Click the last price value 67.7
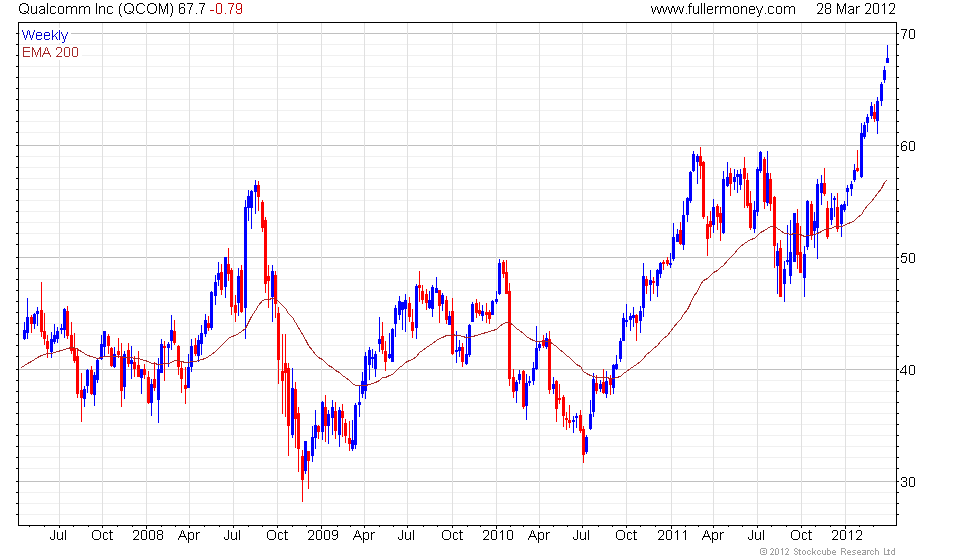Image resolution: width=980 pixels, height=560 pixels. click(x=192, y=9)
